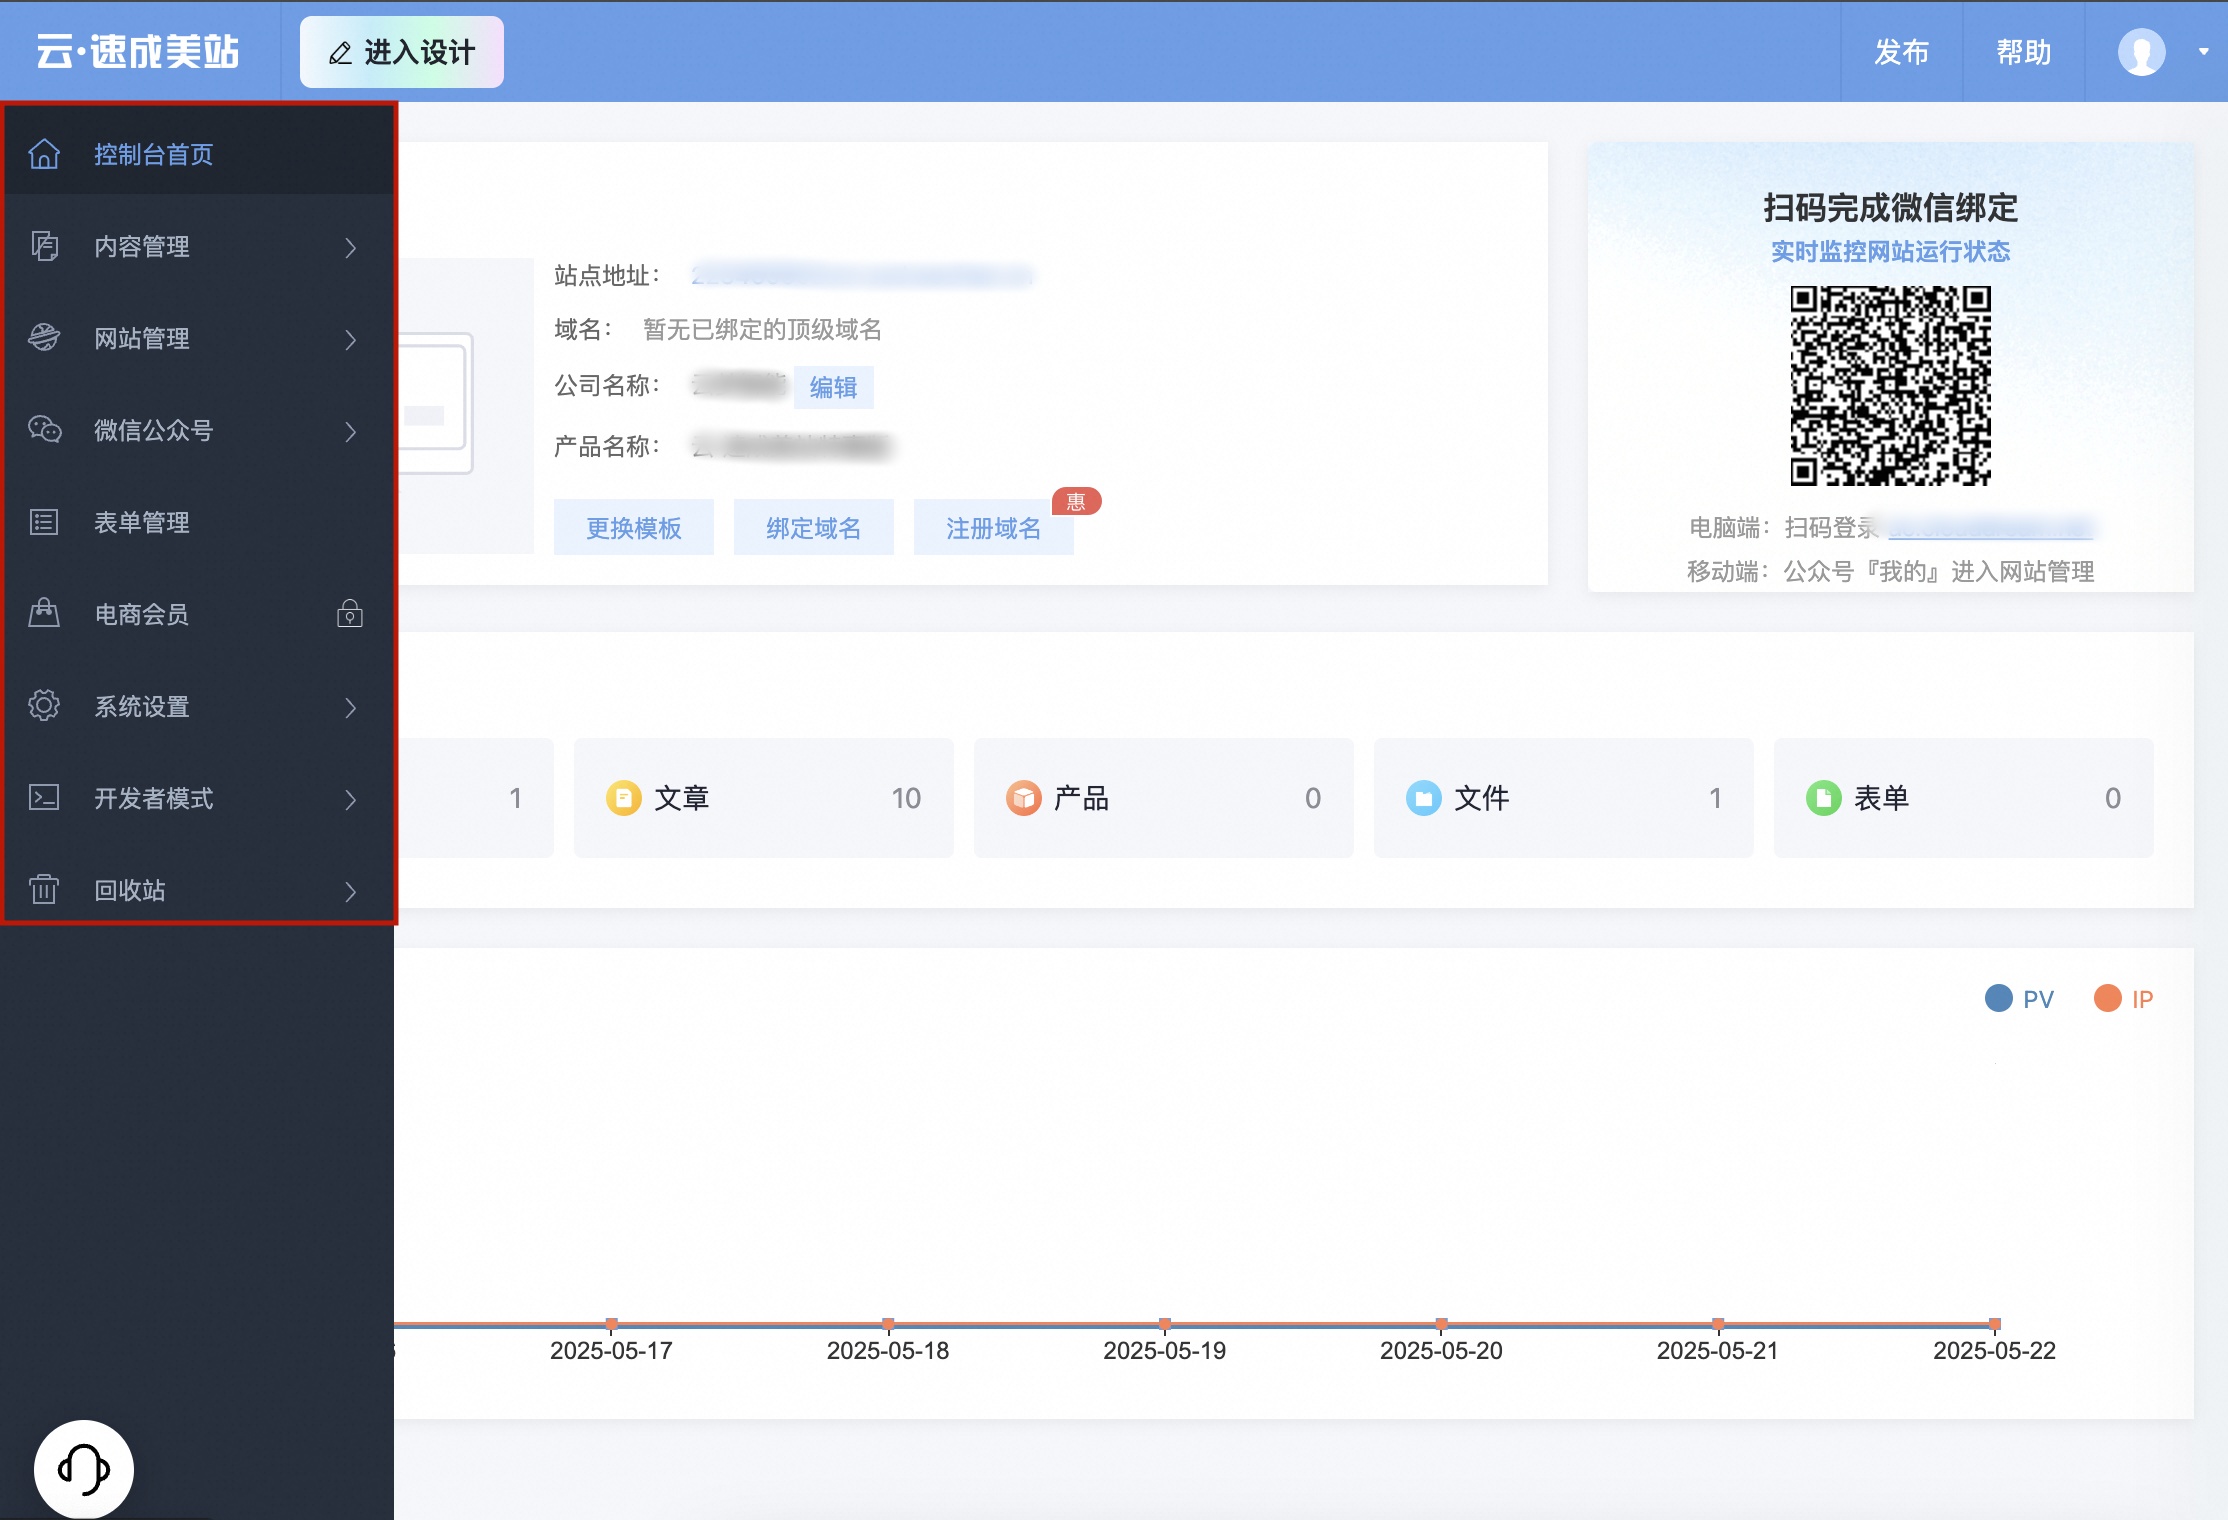This screenshot has width=2228, height=1520.
Task: Expand the 内容管理 chevron
Action: coord(350,247)
